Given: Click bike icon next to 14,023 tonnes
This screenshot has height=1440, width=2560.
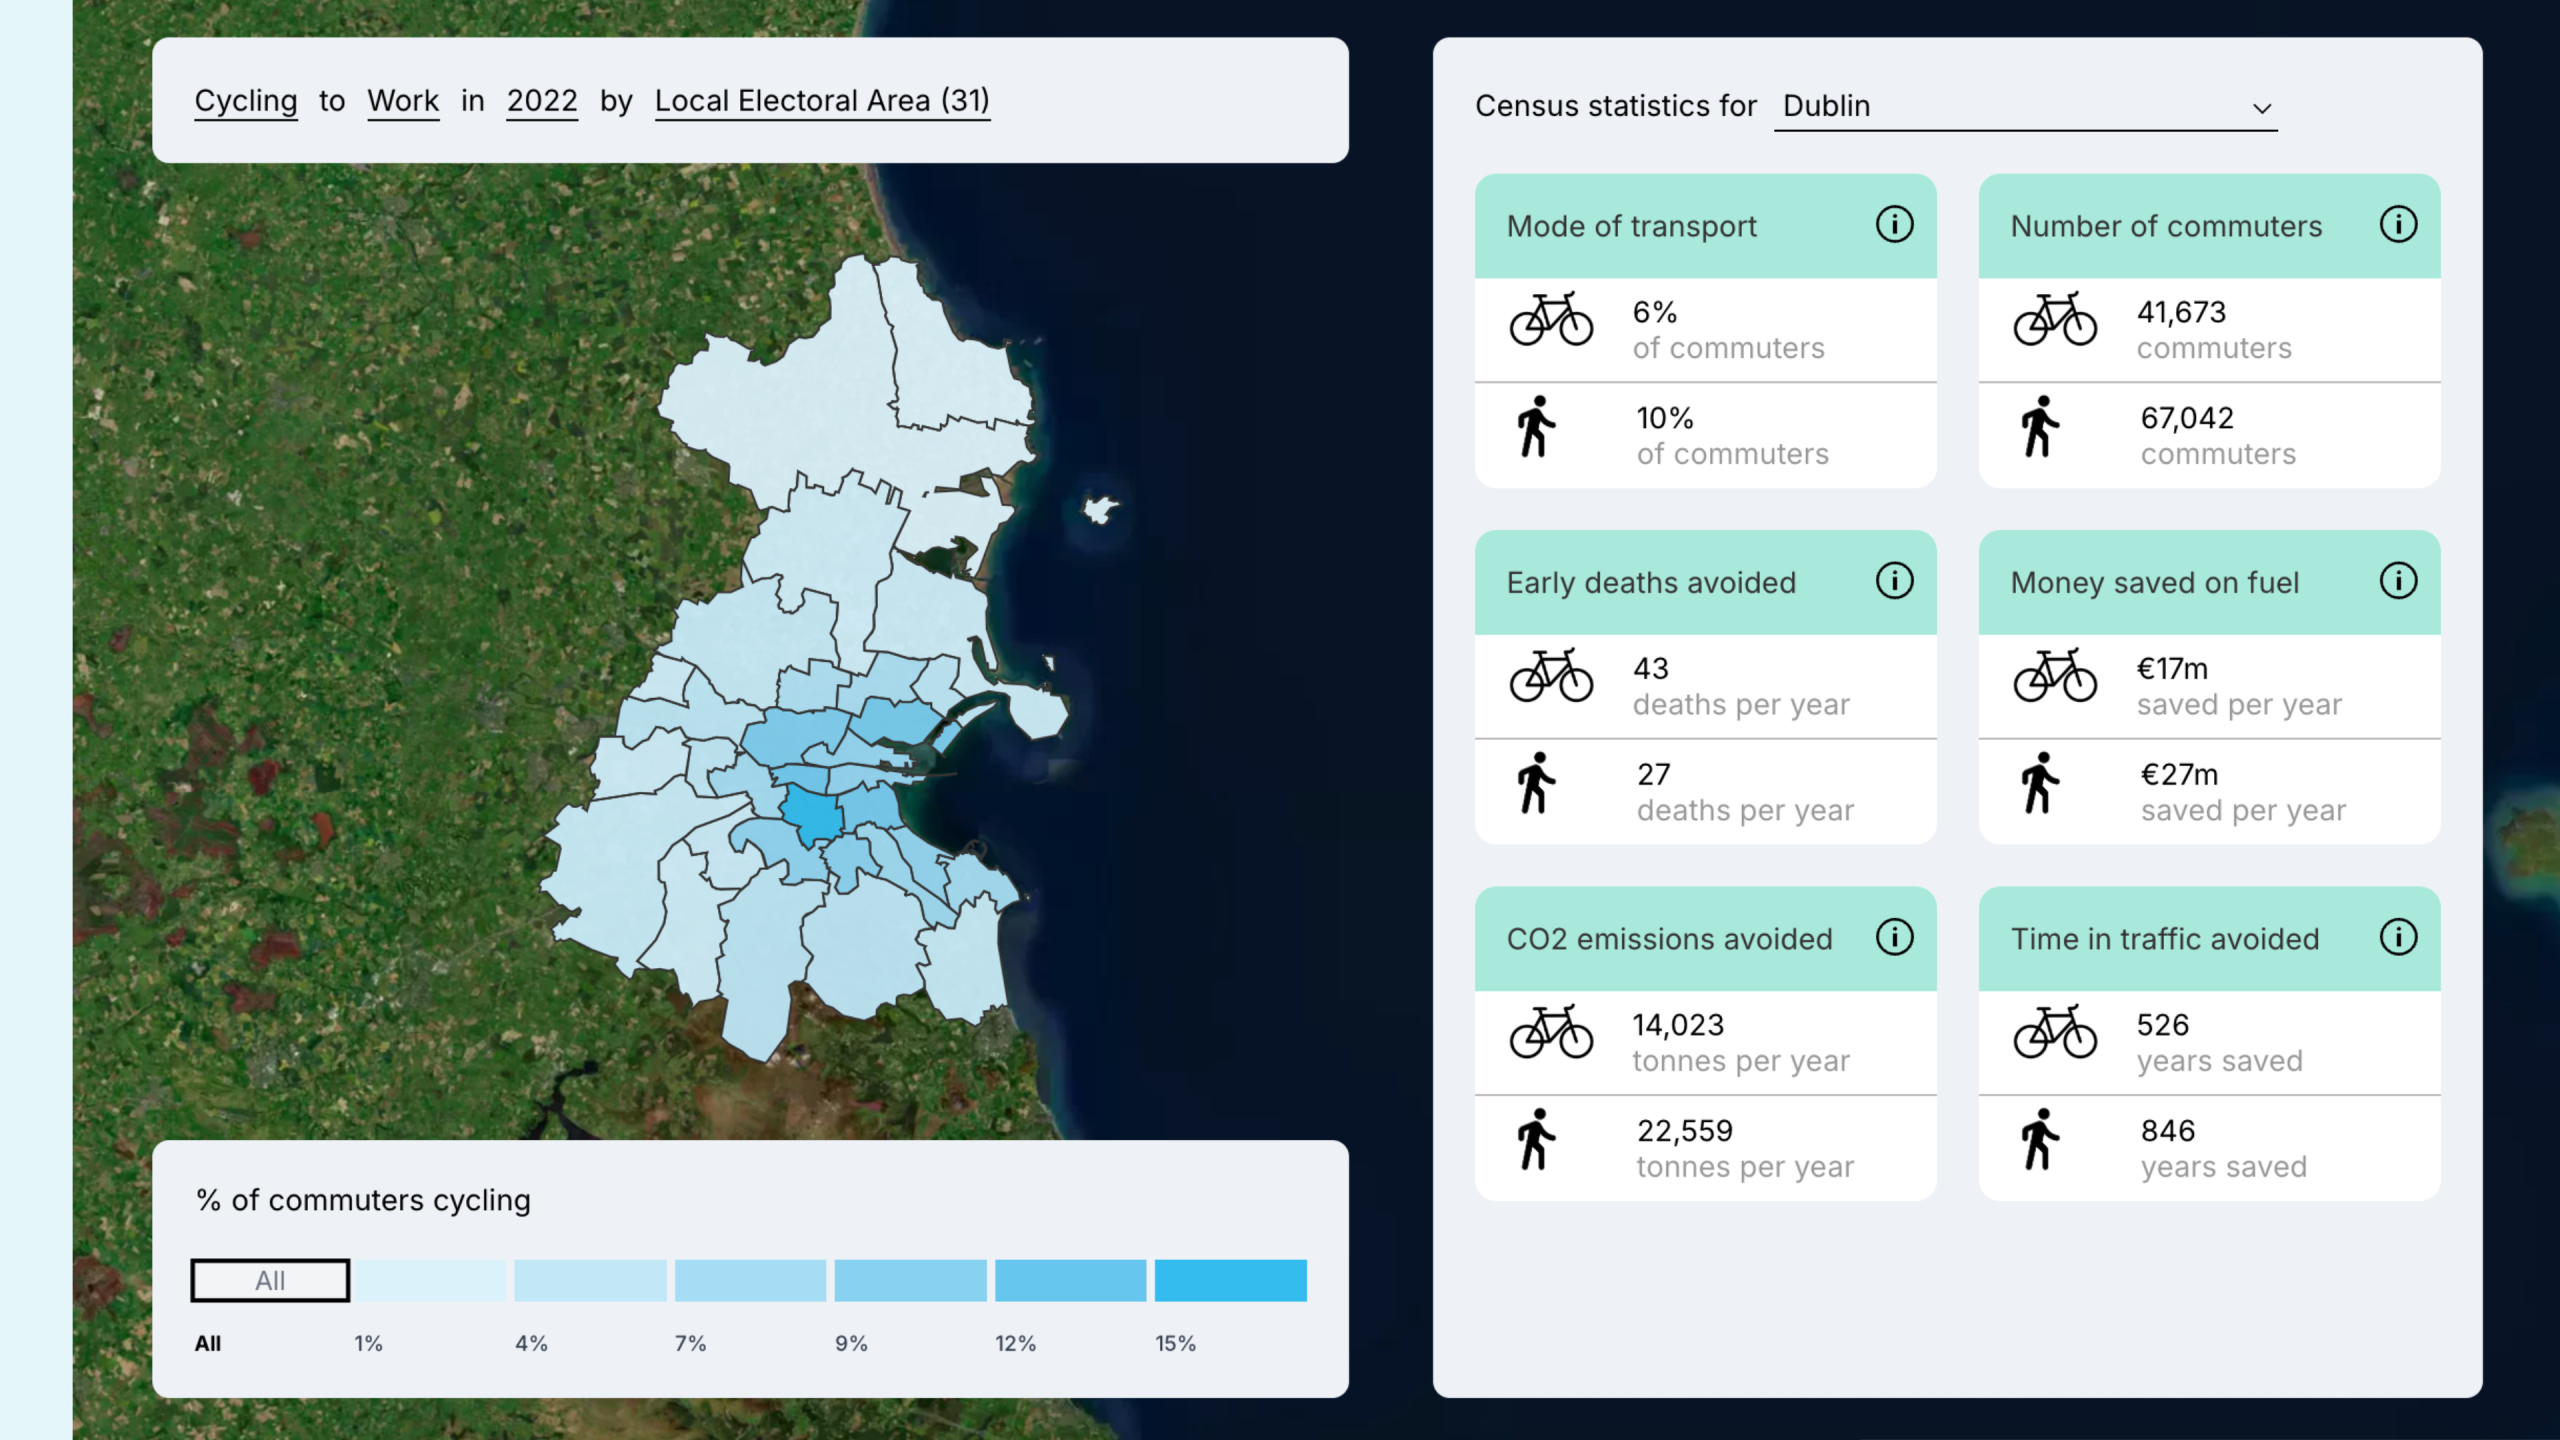Looking at the screenshot, I should click(1551, 1031).
